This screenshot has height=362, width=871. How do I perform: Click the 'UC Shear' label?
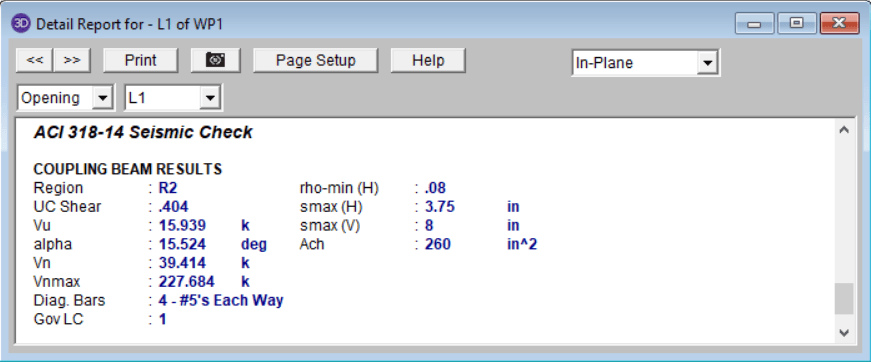point(67,207)
